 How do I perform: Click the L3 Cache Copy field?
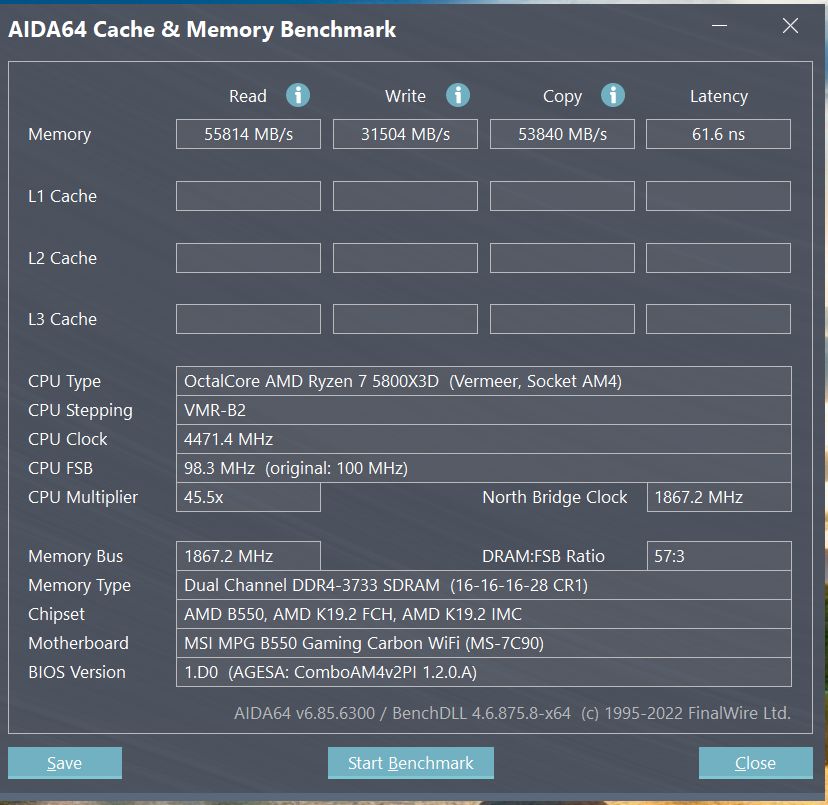(562, 319)
